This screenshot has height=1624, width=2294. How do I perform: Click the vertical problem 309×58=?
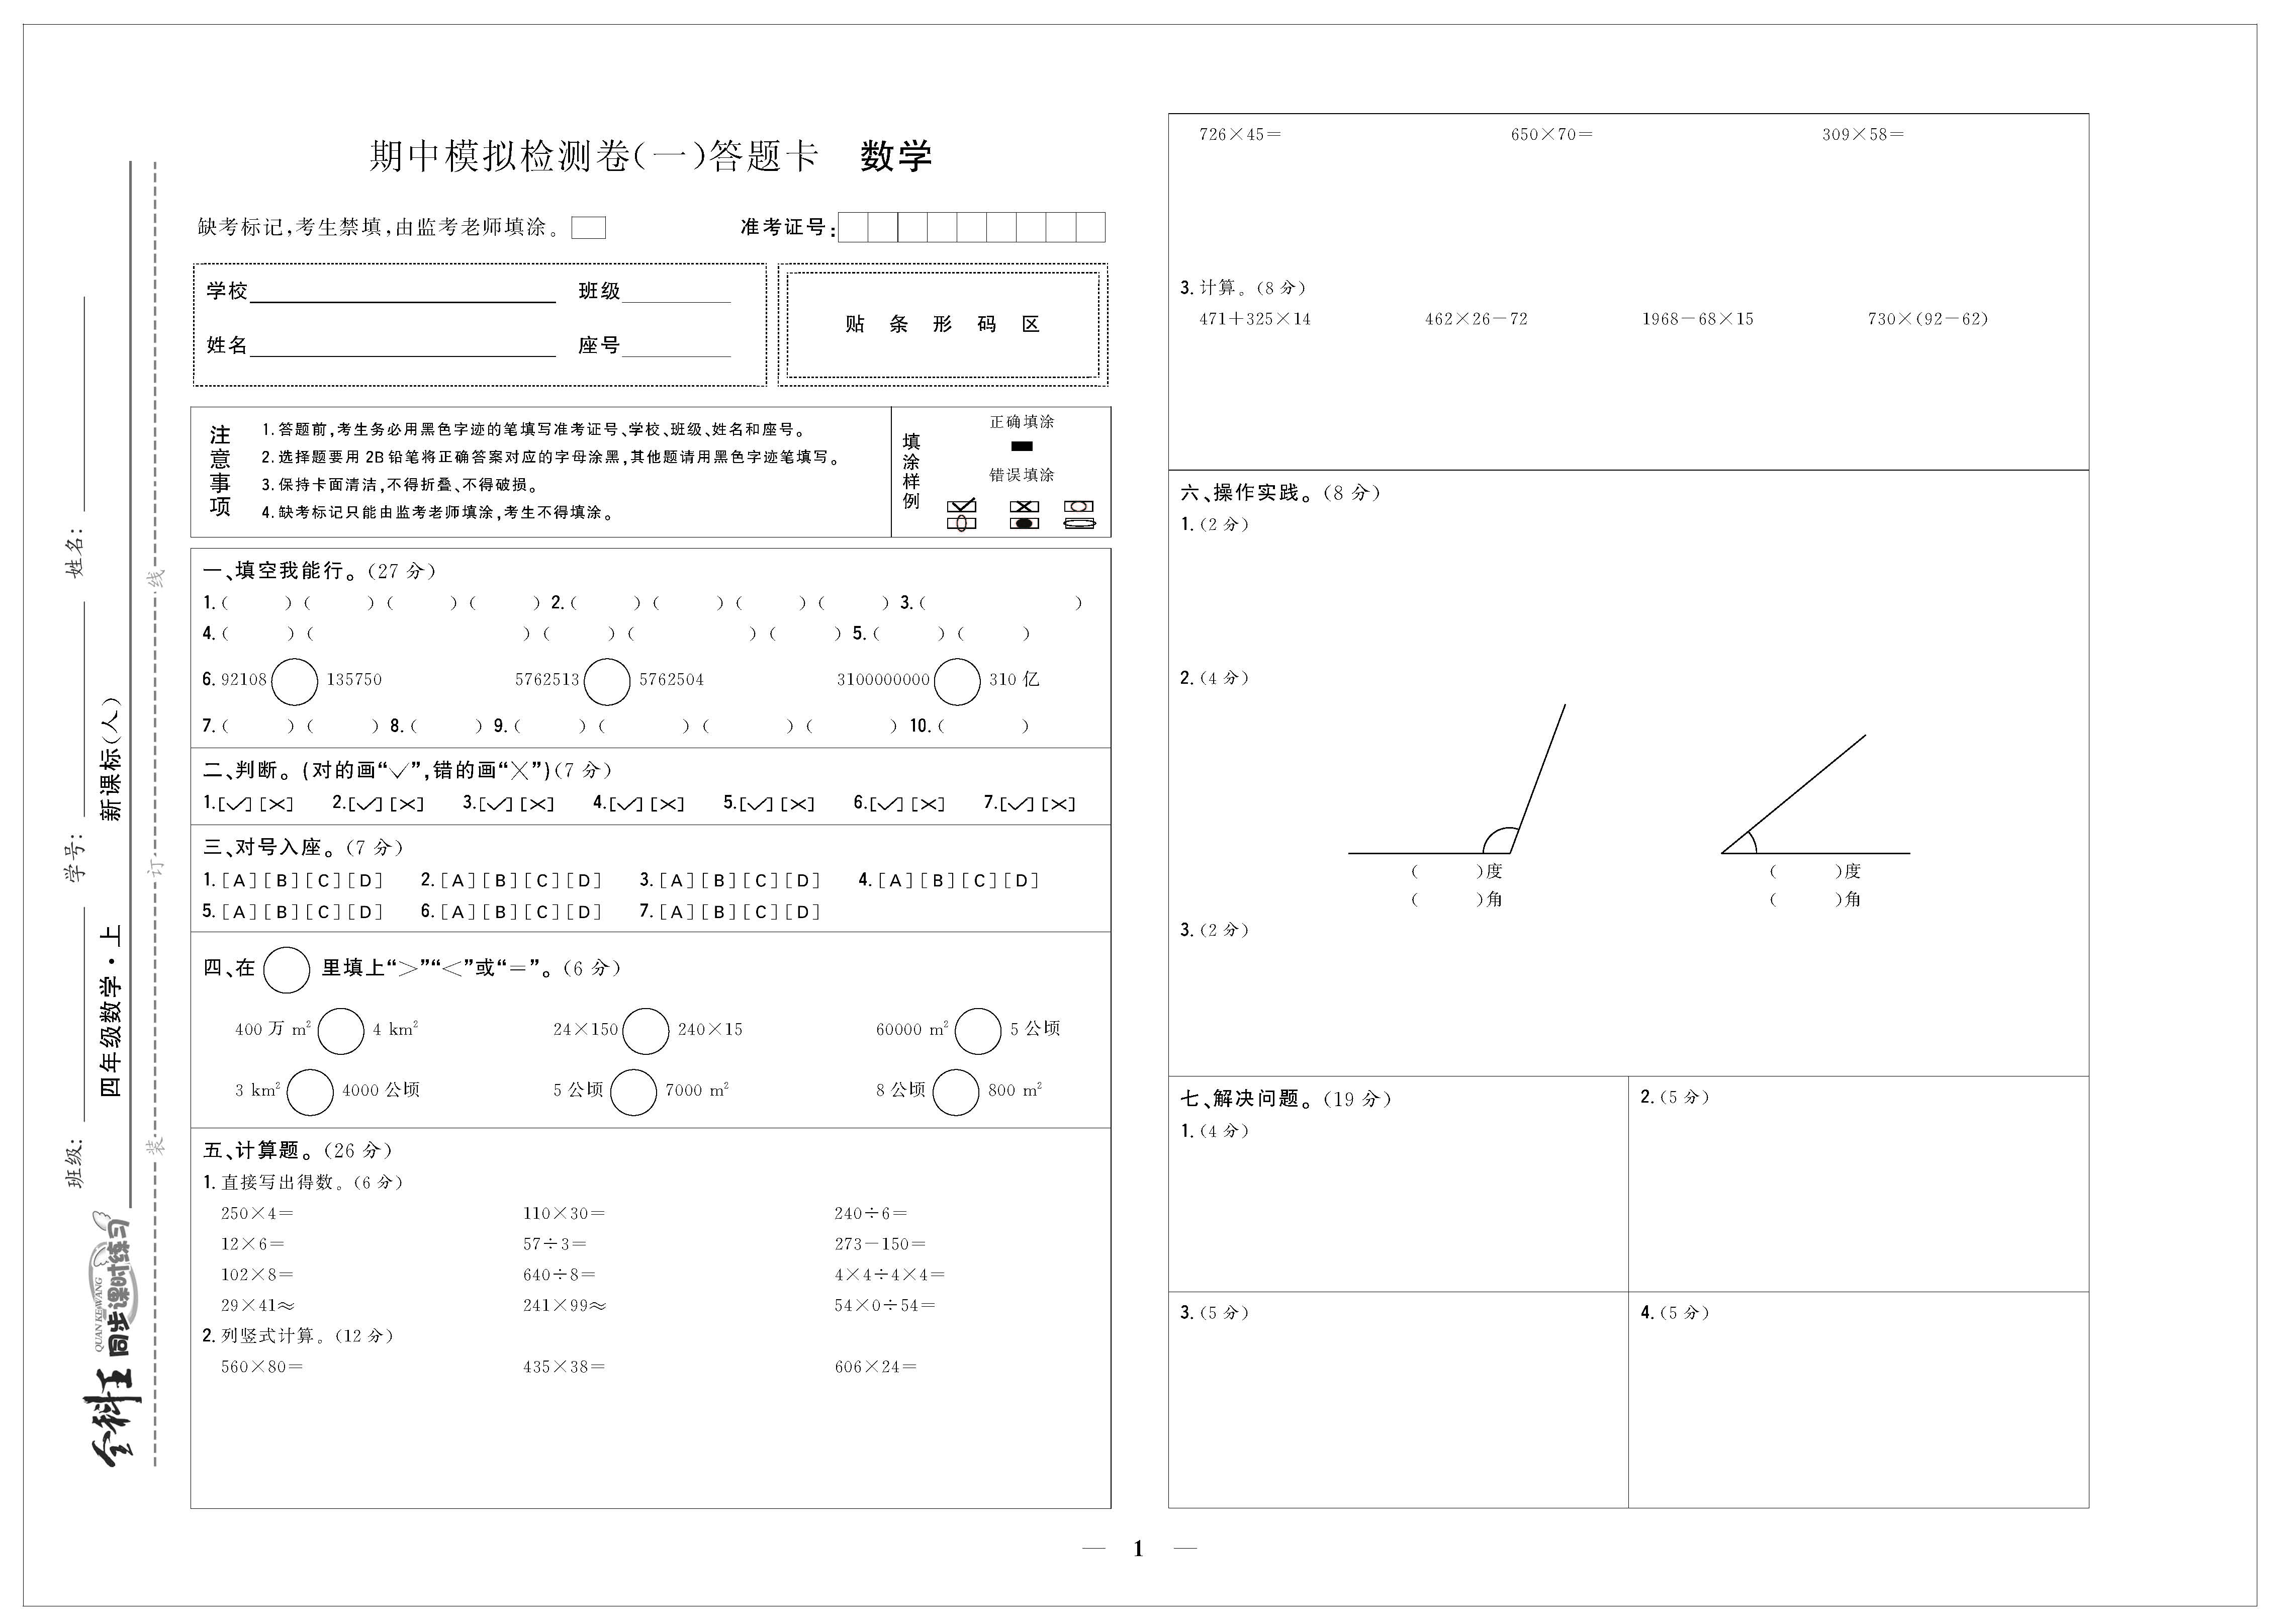click(1863, 134)
